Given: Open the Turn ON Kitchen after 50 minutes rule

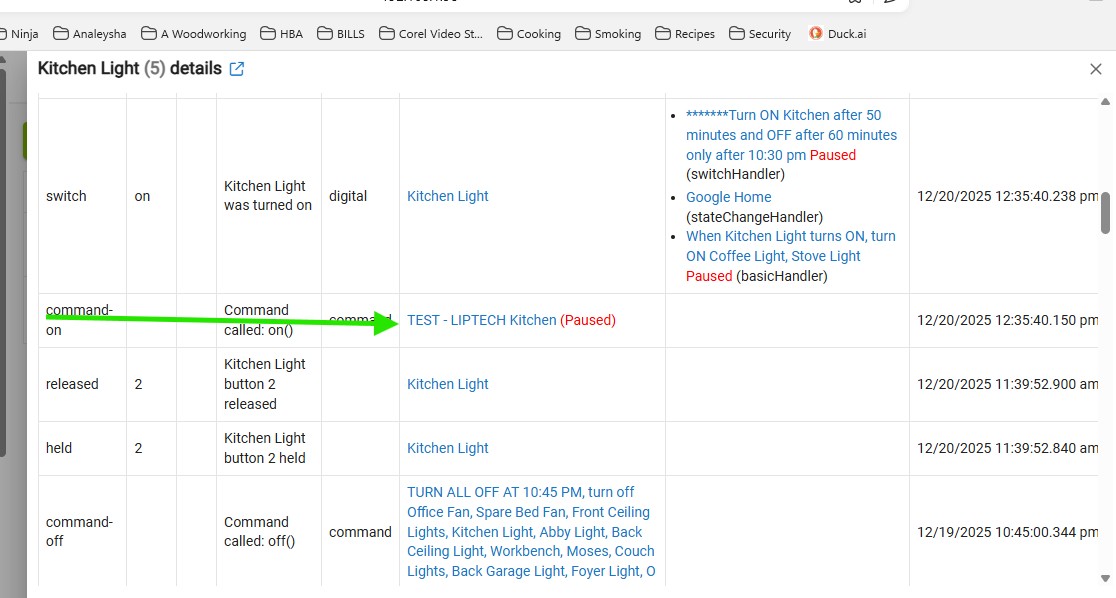Looking at the screenshot, I should [x=790, y=135].
